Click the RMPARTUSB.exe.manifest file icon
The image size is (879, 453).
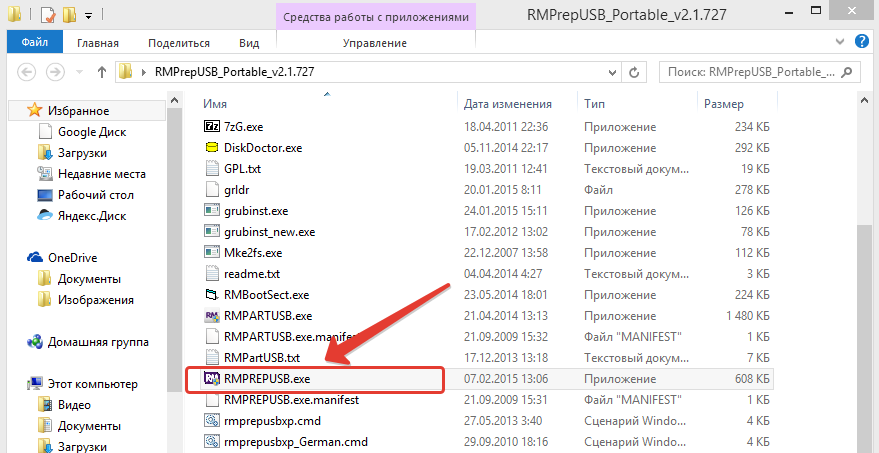point(211,337)
